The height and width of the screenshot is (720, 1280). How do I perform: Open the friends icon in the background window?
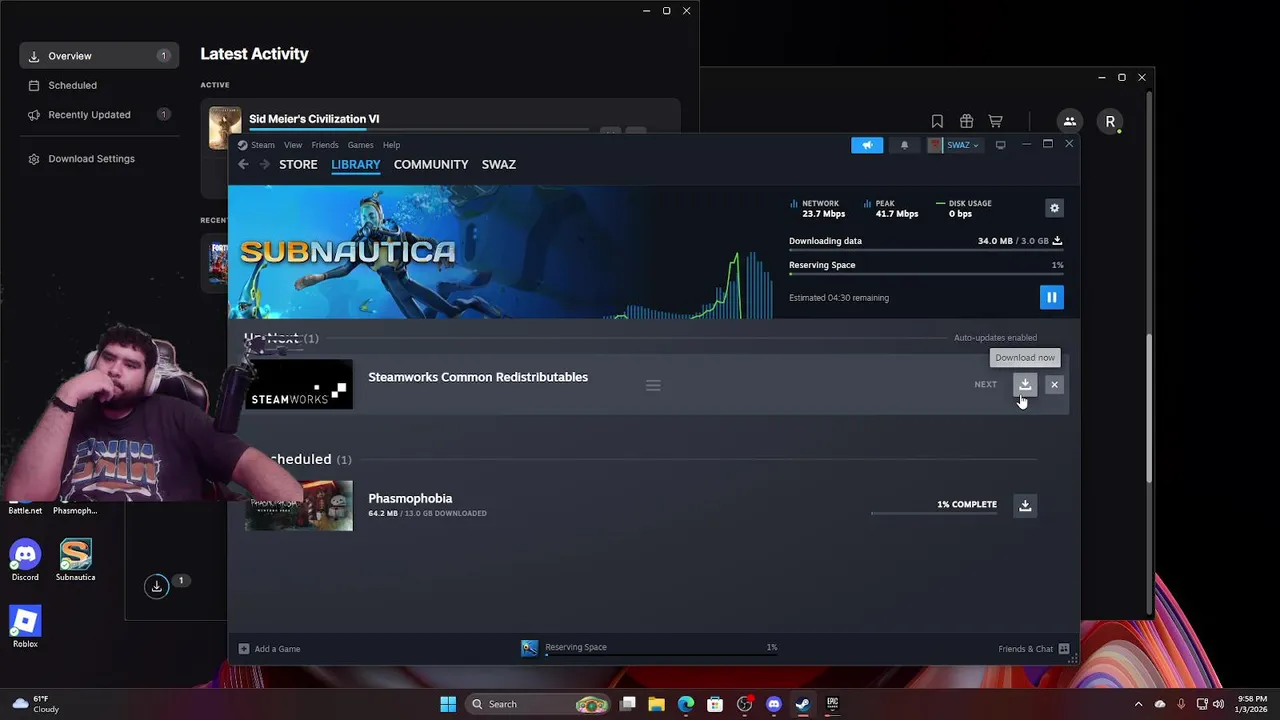click(1070, 122)
